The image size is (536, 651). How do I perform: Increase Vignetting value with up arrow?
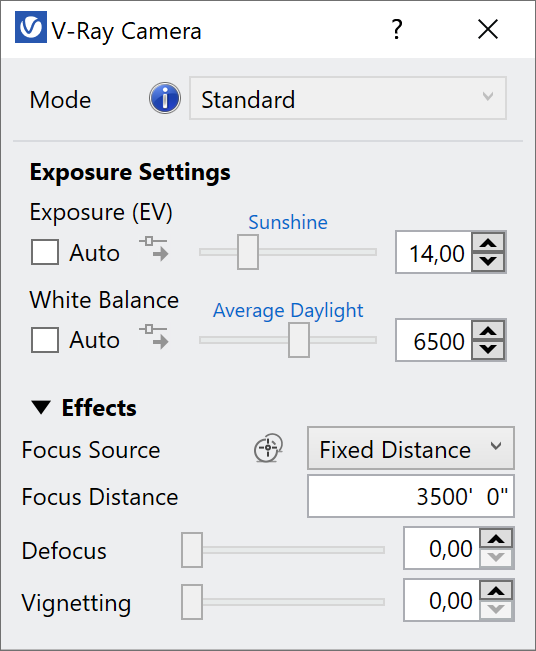point(497,591)
